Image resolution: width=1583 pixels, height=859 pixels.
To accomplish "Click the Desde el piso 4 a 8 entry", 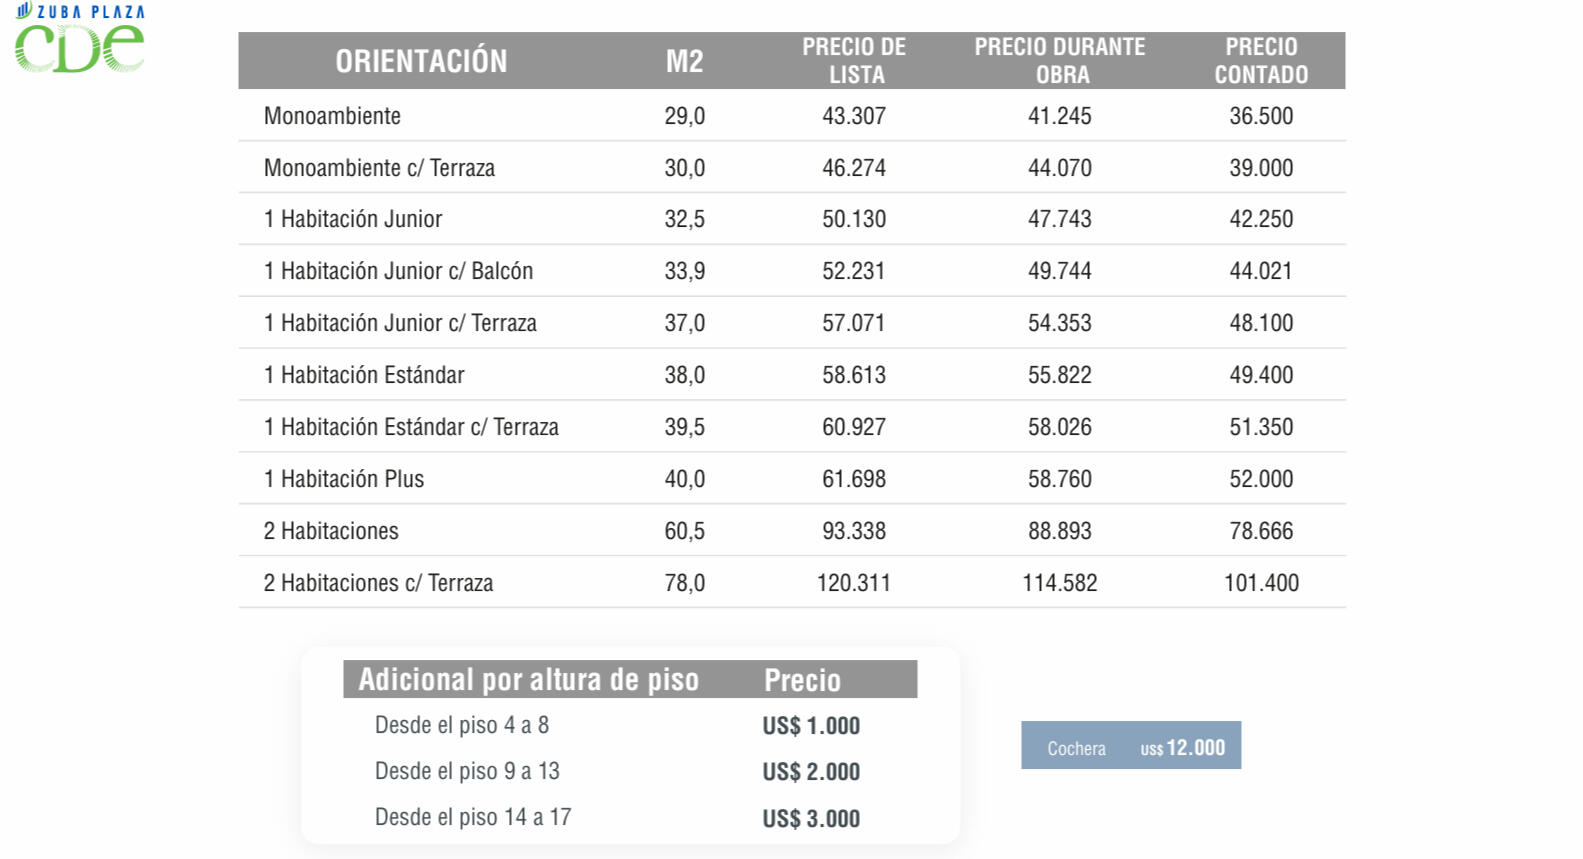I will point(462,725).
